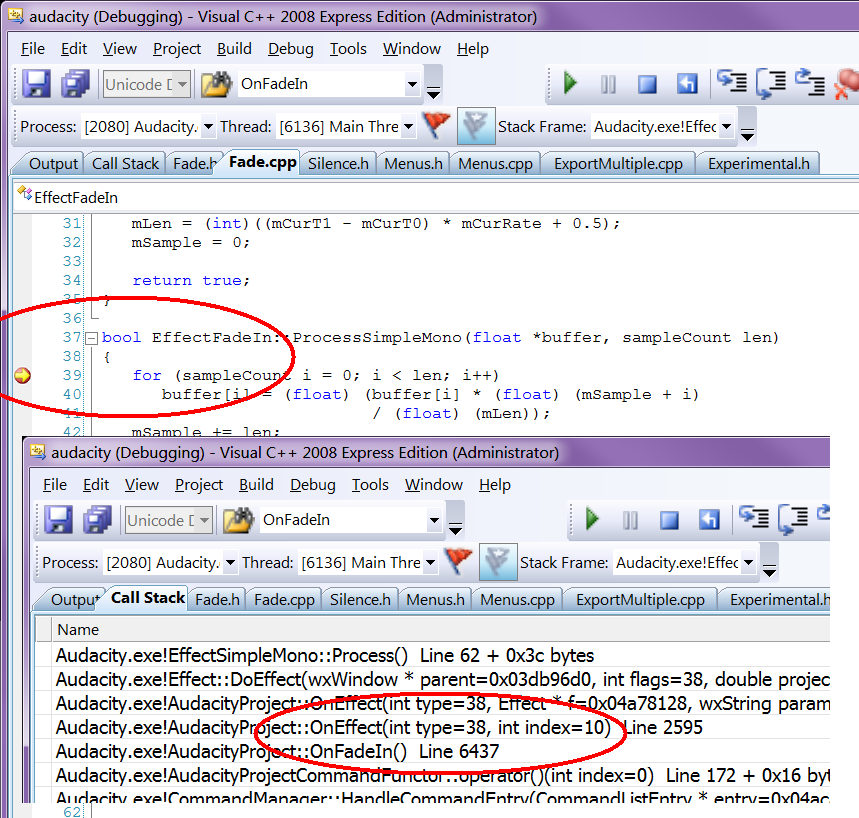Click Find in Files icon in top window

point(216,84)
